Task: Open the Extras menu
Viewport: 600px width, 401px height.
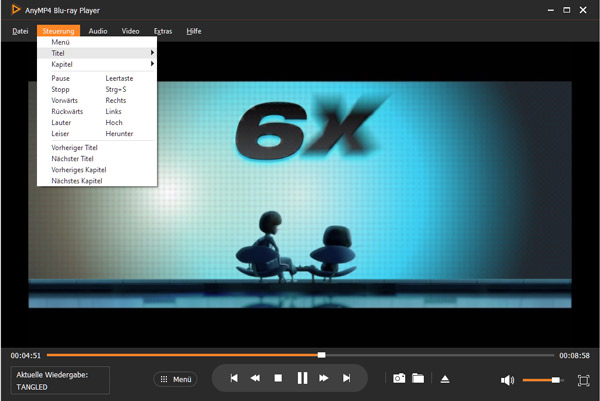Action: point(163,31)
